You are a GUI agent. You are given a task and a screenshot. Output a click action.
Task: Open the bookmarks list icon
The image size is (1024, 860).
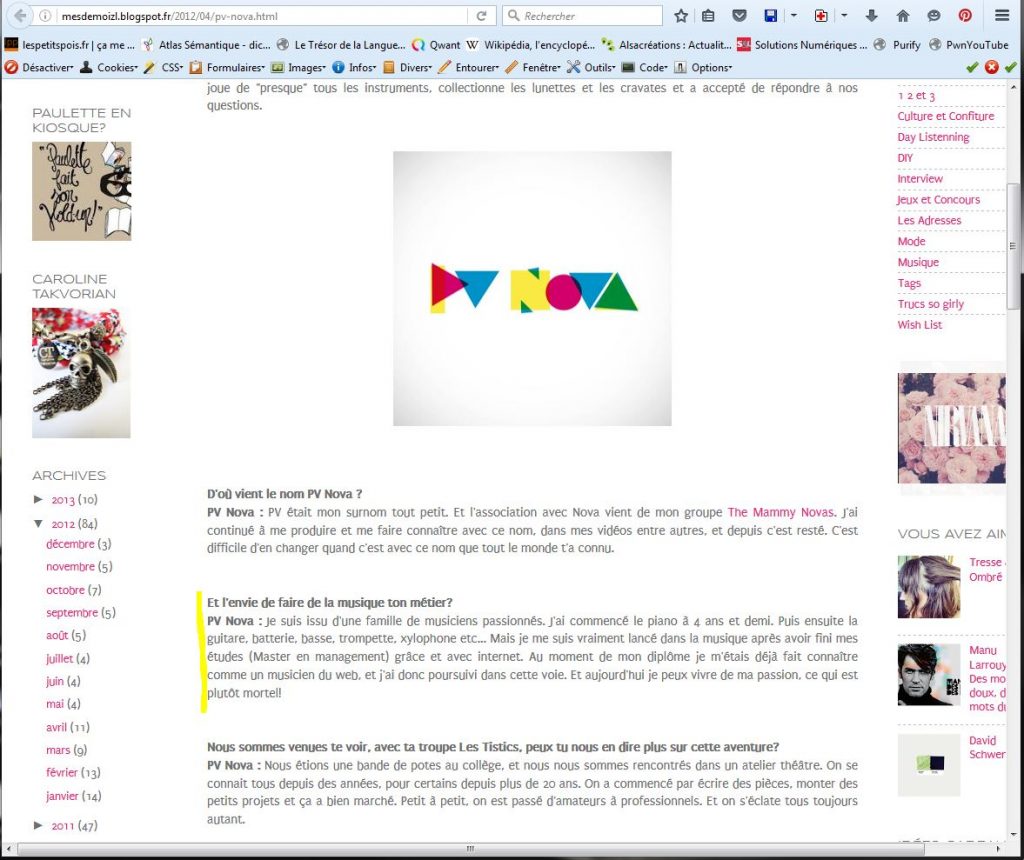tap(708, 16)
